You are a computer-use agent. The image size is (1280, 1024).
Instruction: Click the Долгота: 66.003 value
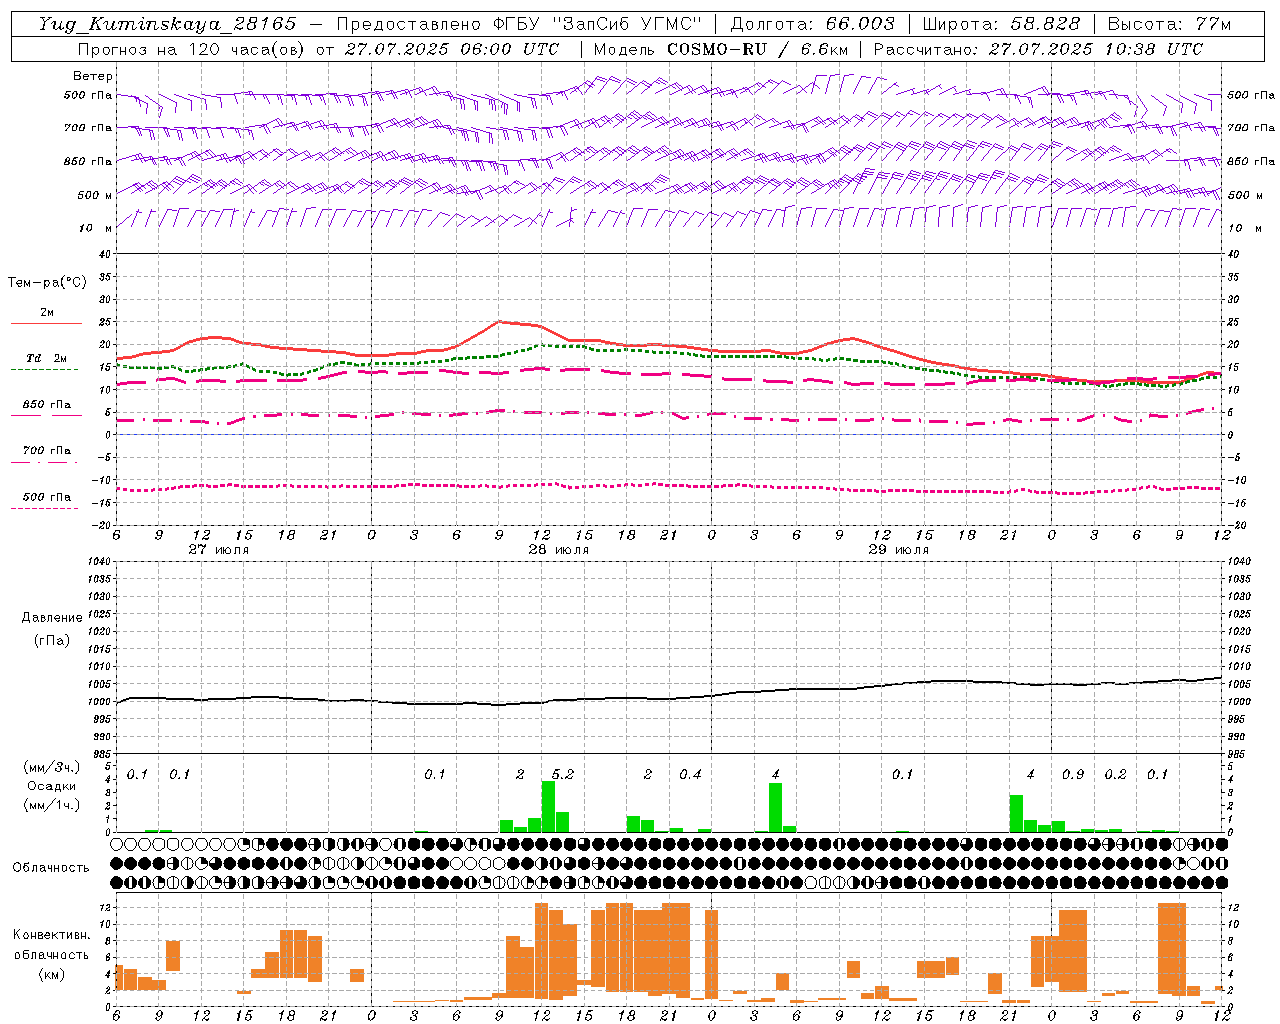coord(813,24)
